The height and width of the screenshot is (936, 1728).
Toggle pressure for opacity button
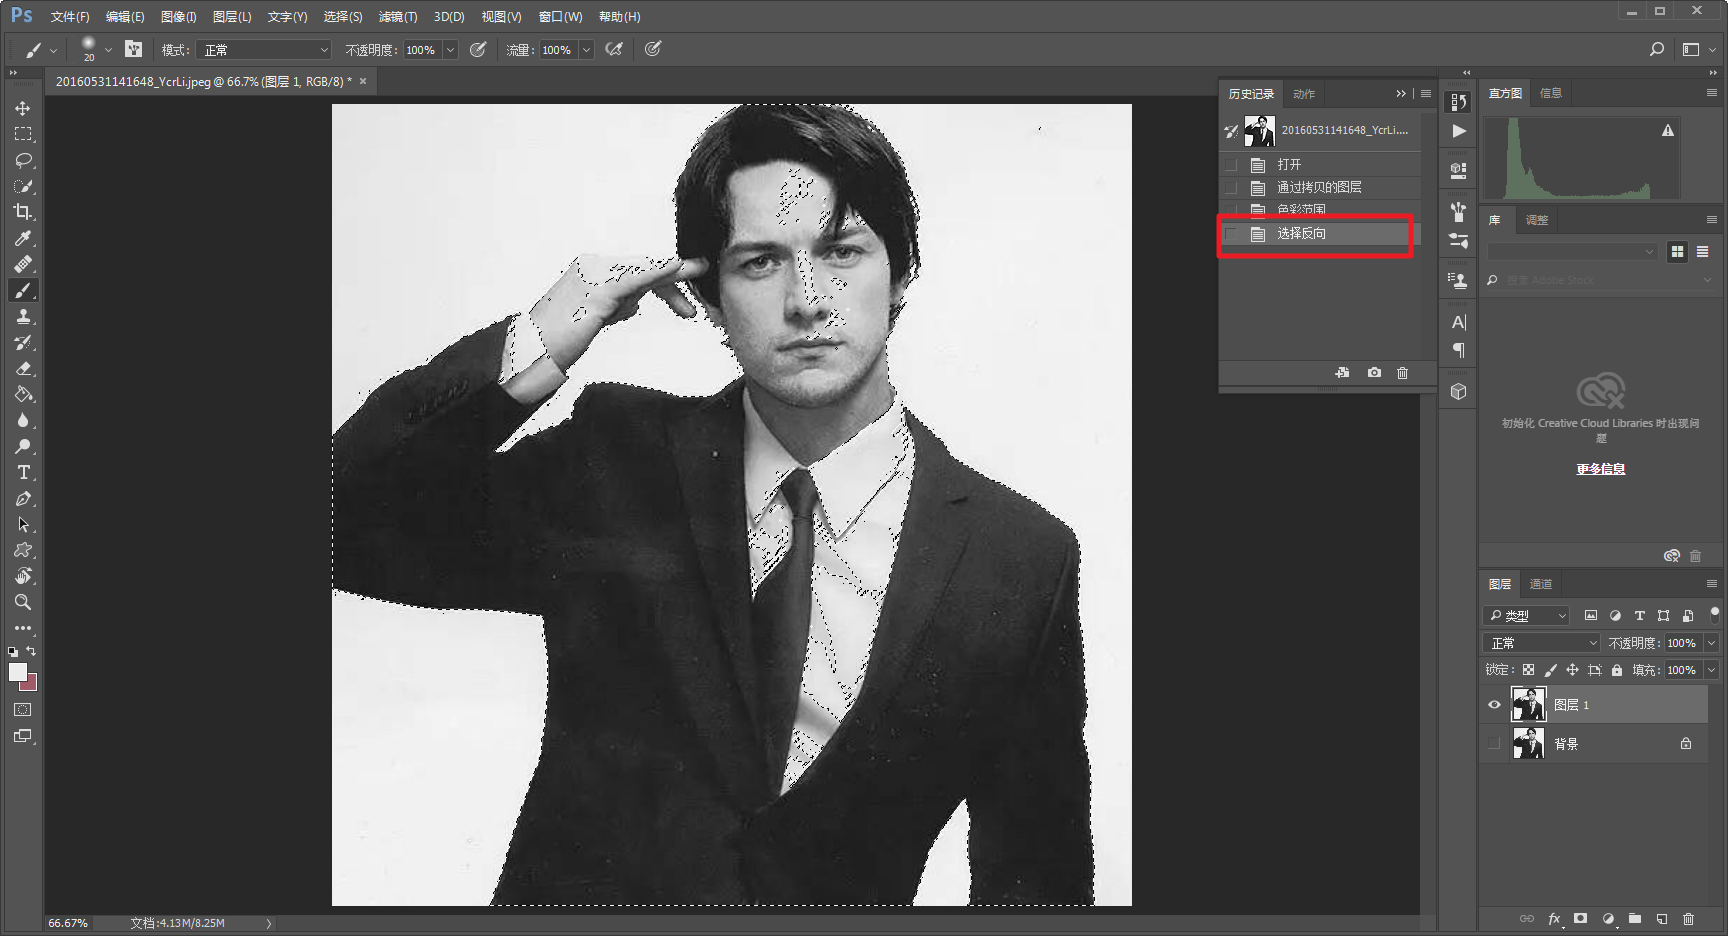478,49
